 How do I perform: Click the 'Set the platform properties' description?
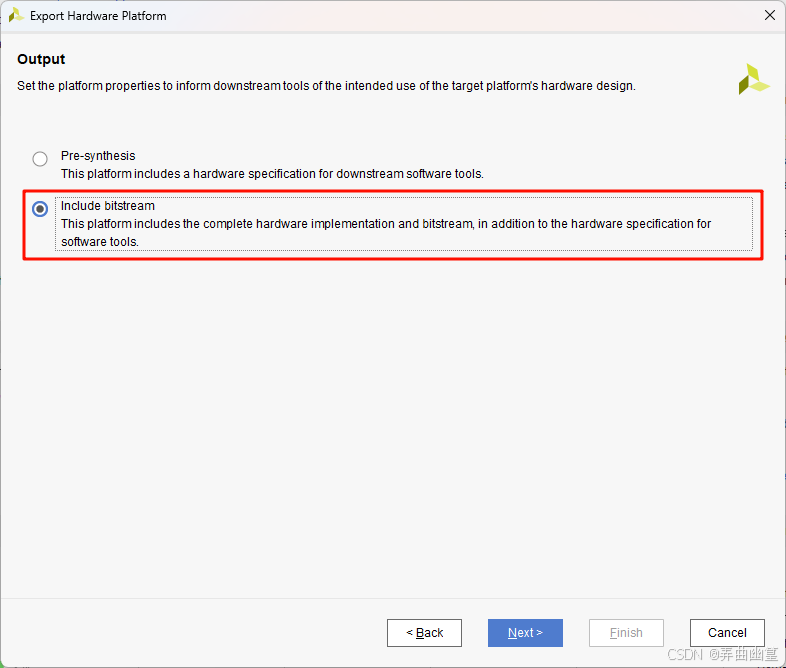pyautogui.click(x=326, y=86)
